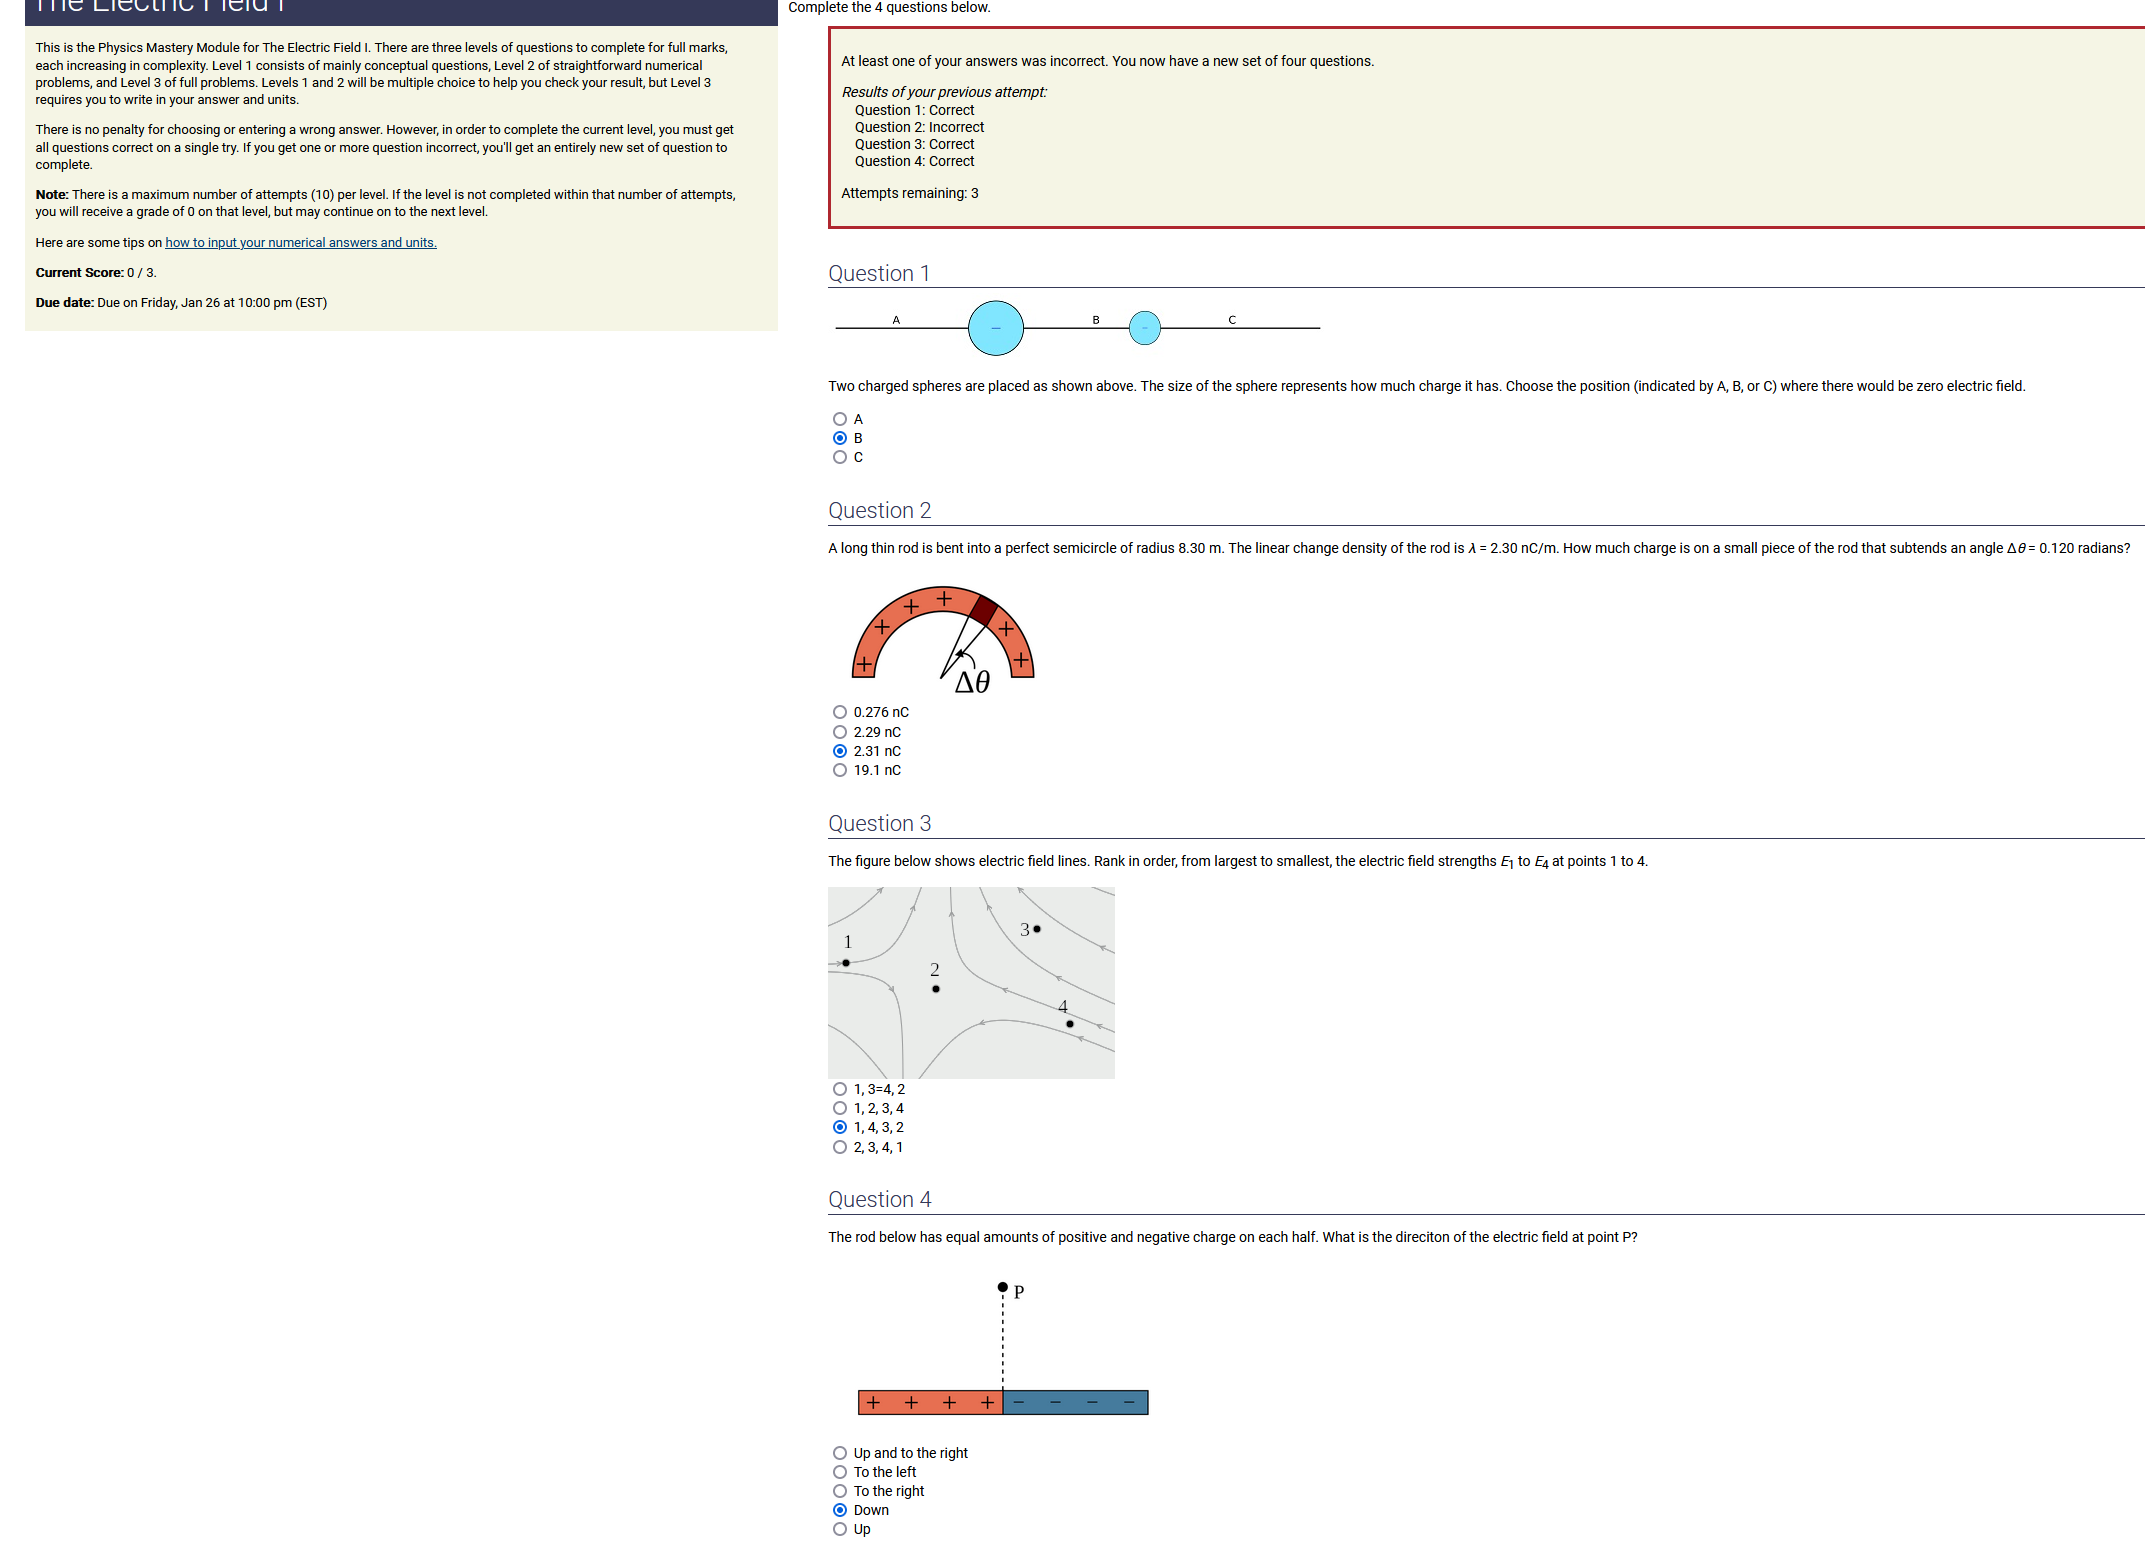Select the Down answer for Question 4
Screen dimensions: 2145x1556
pos(840,1510)
